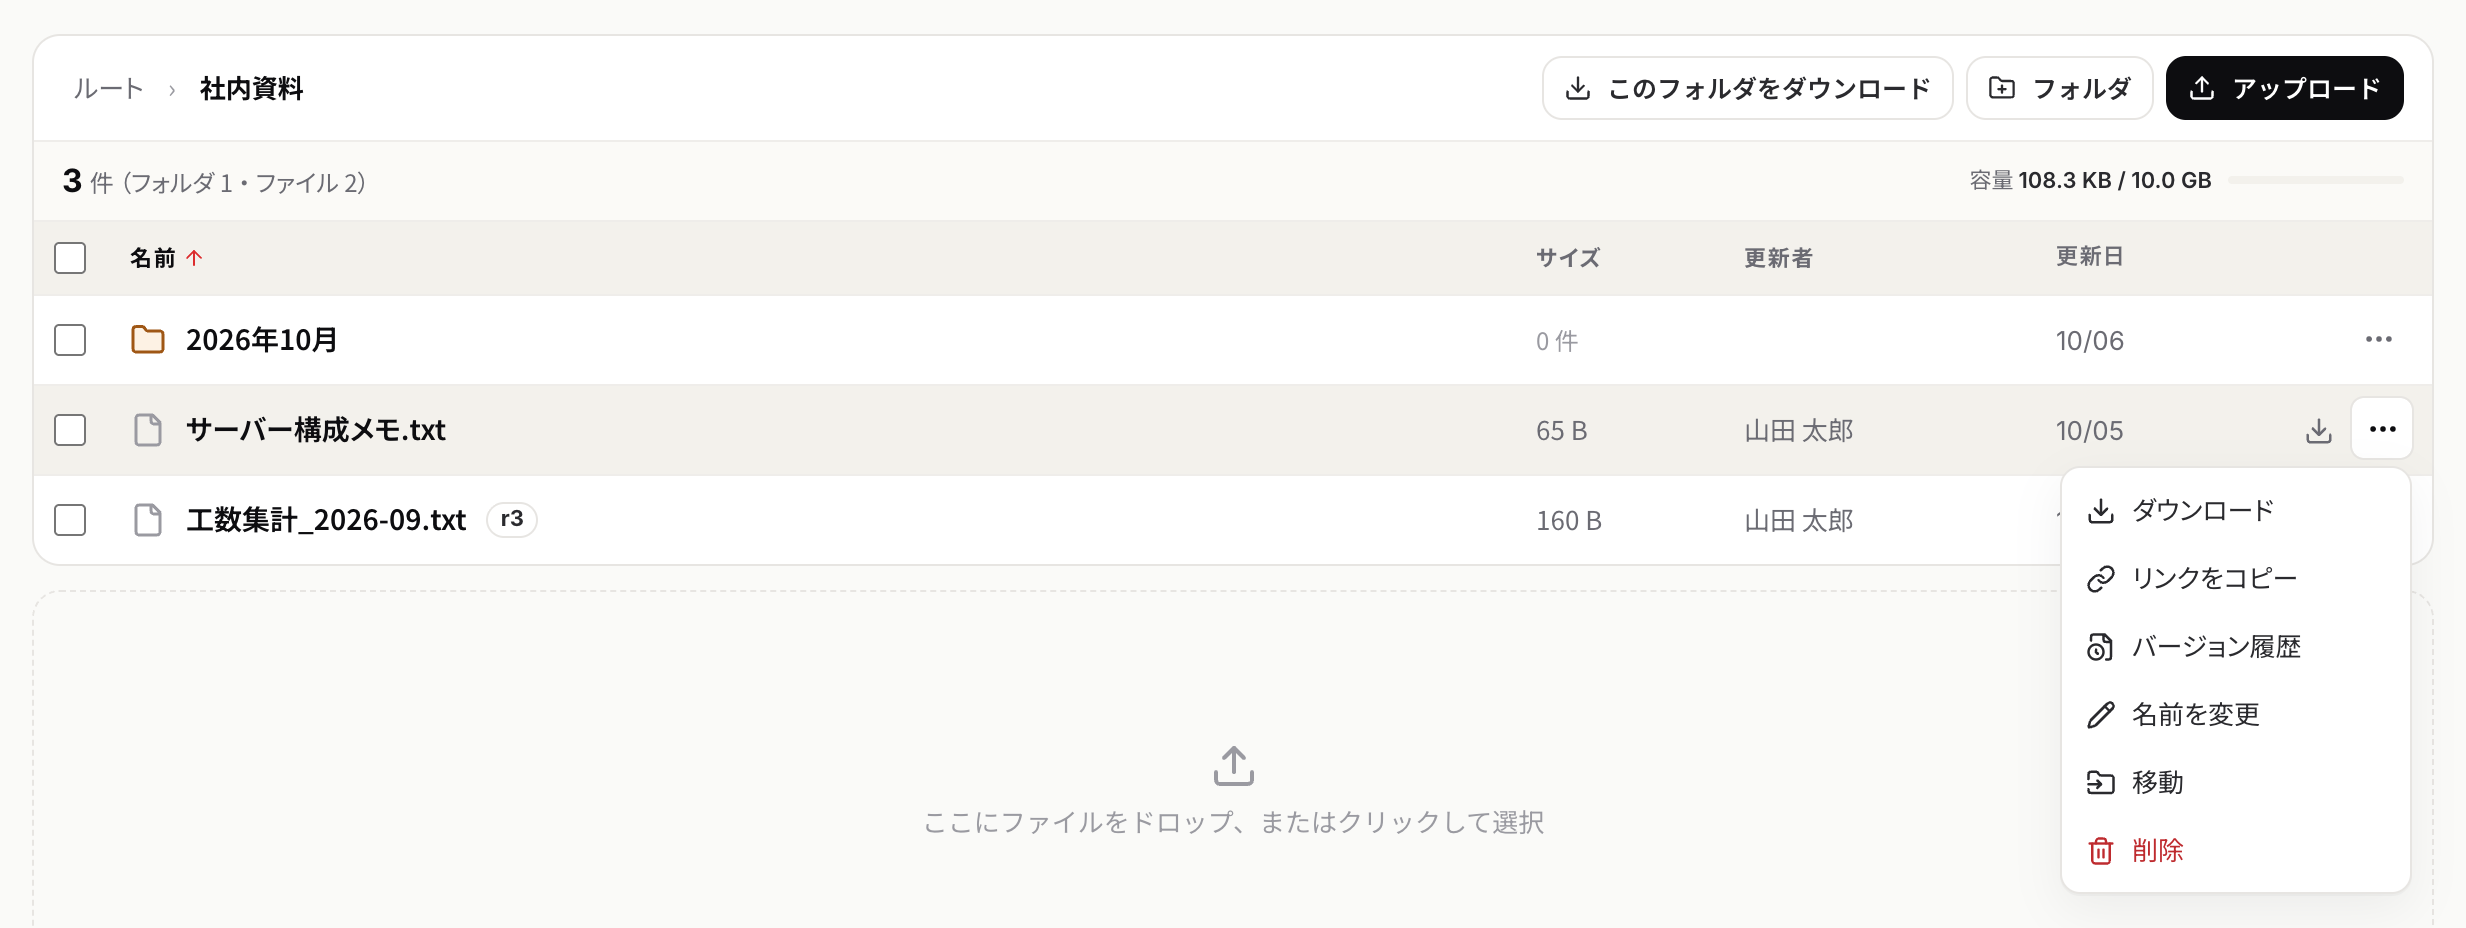Go to ルート breadcrumb link

[108, 89]
